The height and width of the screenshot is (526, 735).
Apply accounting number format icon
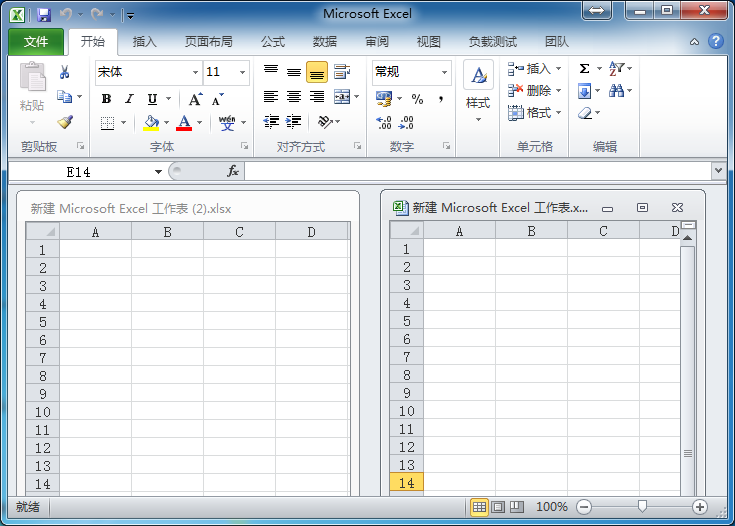[384, 98]
